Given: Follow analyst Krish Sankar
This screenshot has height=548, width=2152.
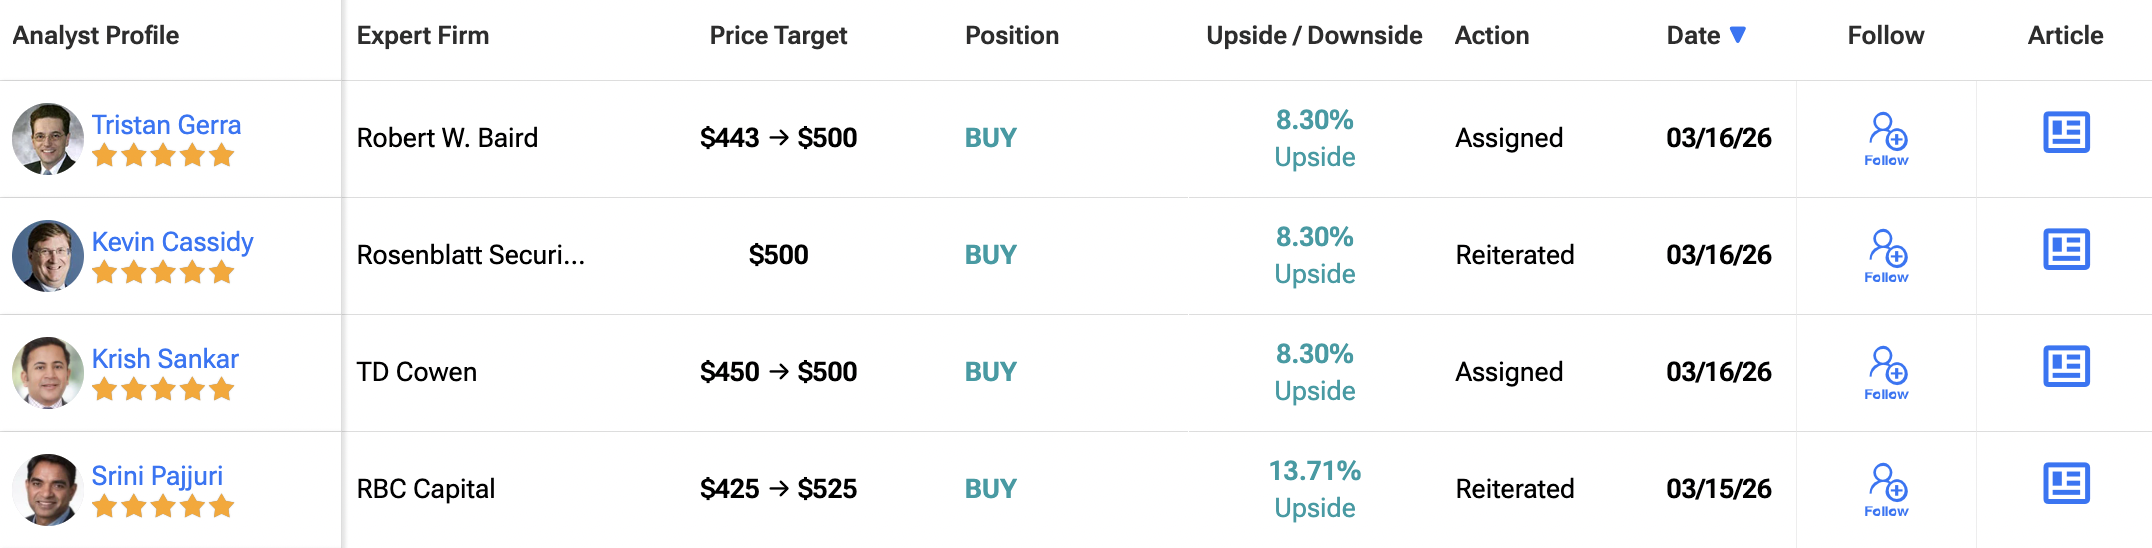Looking at the screenshot, I should pos(1886,372).
